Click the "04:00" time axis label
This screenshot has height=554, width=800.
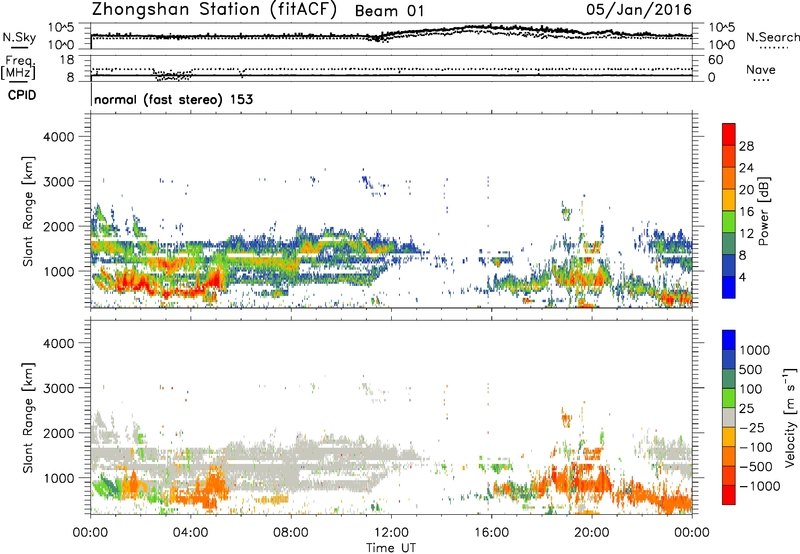(x=191, y=533)
